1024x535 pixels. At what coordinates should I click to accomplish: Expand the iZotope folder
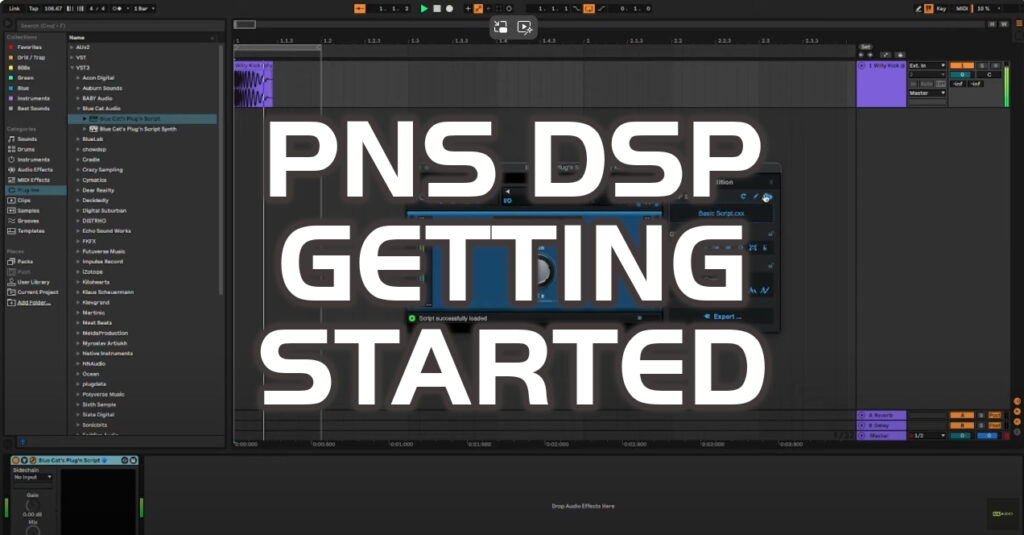78,272
